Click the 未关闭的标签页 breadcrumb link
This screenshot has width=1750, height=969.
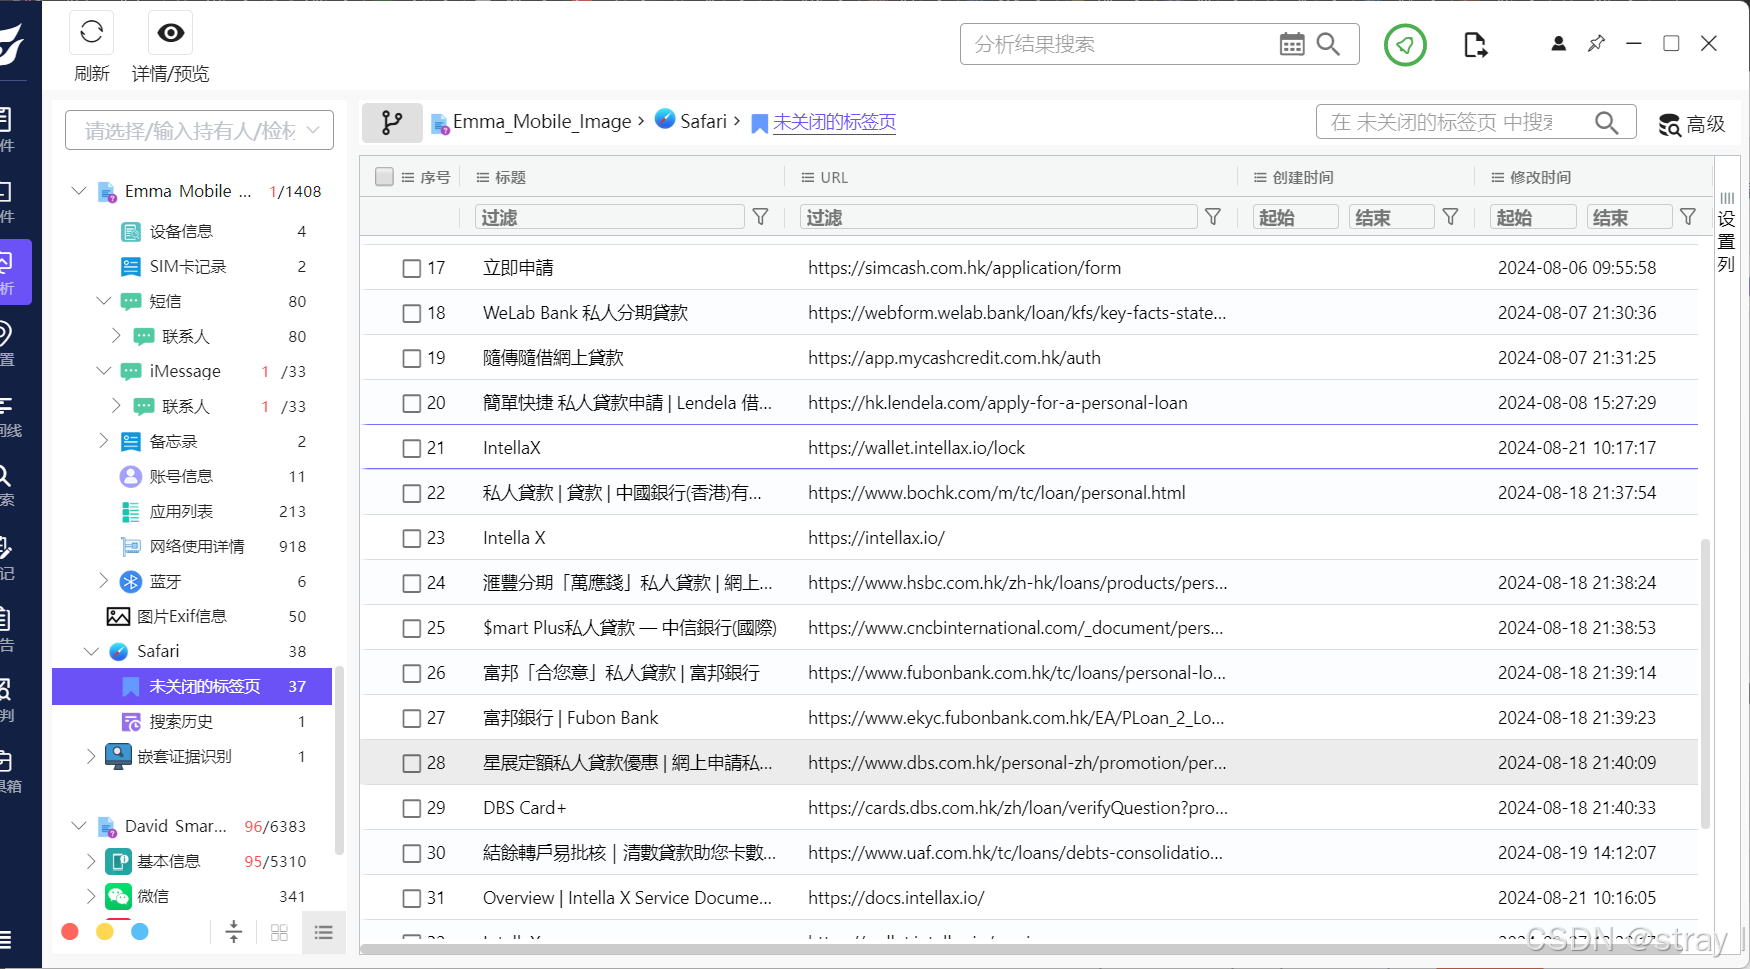click(x=834, y=122)
